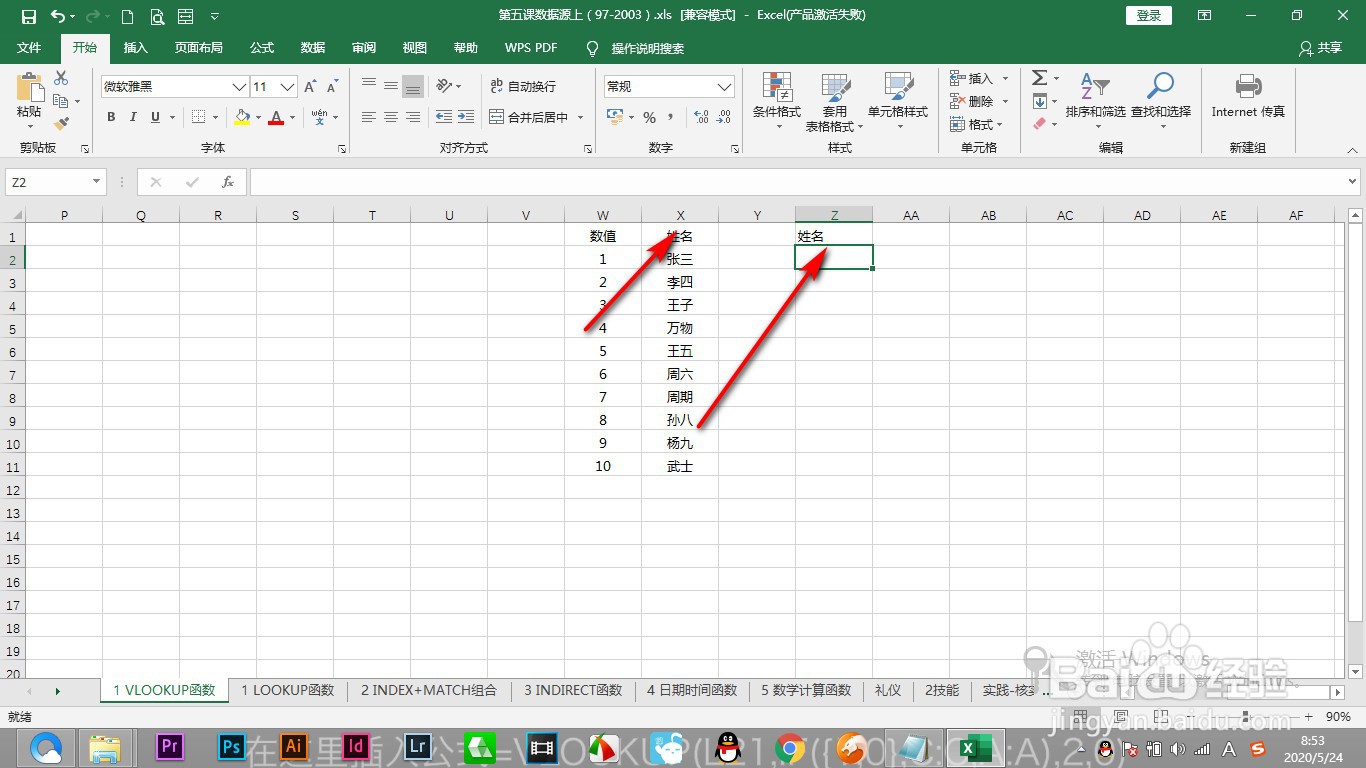The image size is (1366, 768).
Task: Apply yellow fill color bucket
Action: (x=242, y=117)
